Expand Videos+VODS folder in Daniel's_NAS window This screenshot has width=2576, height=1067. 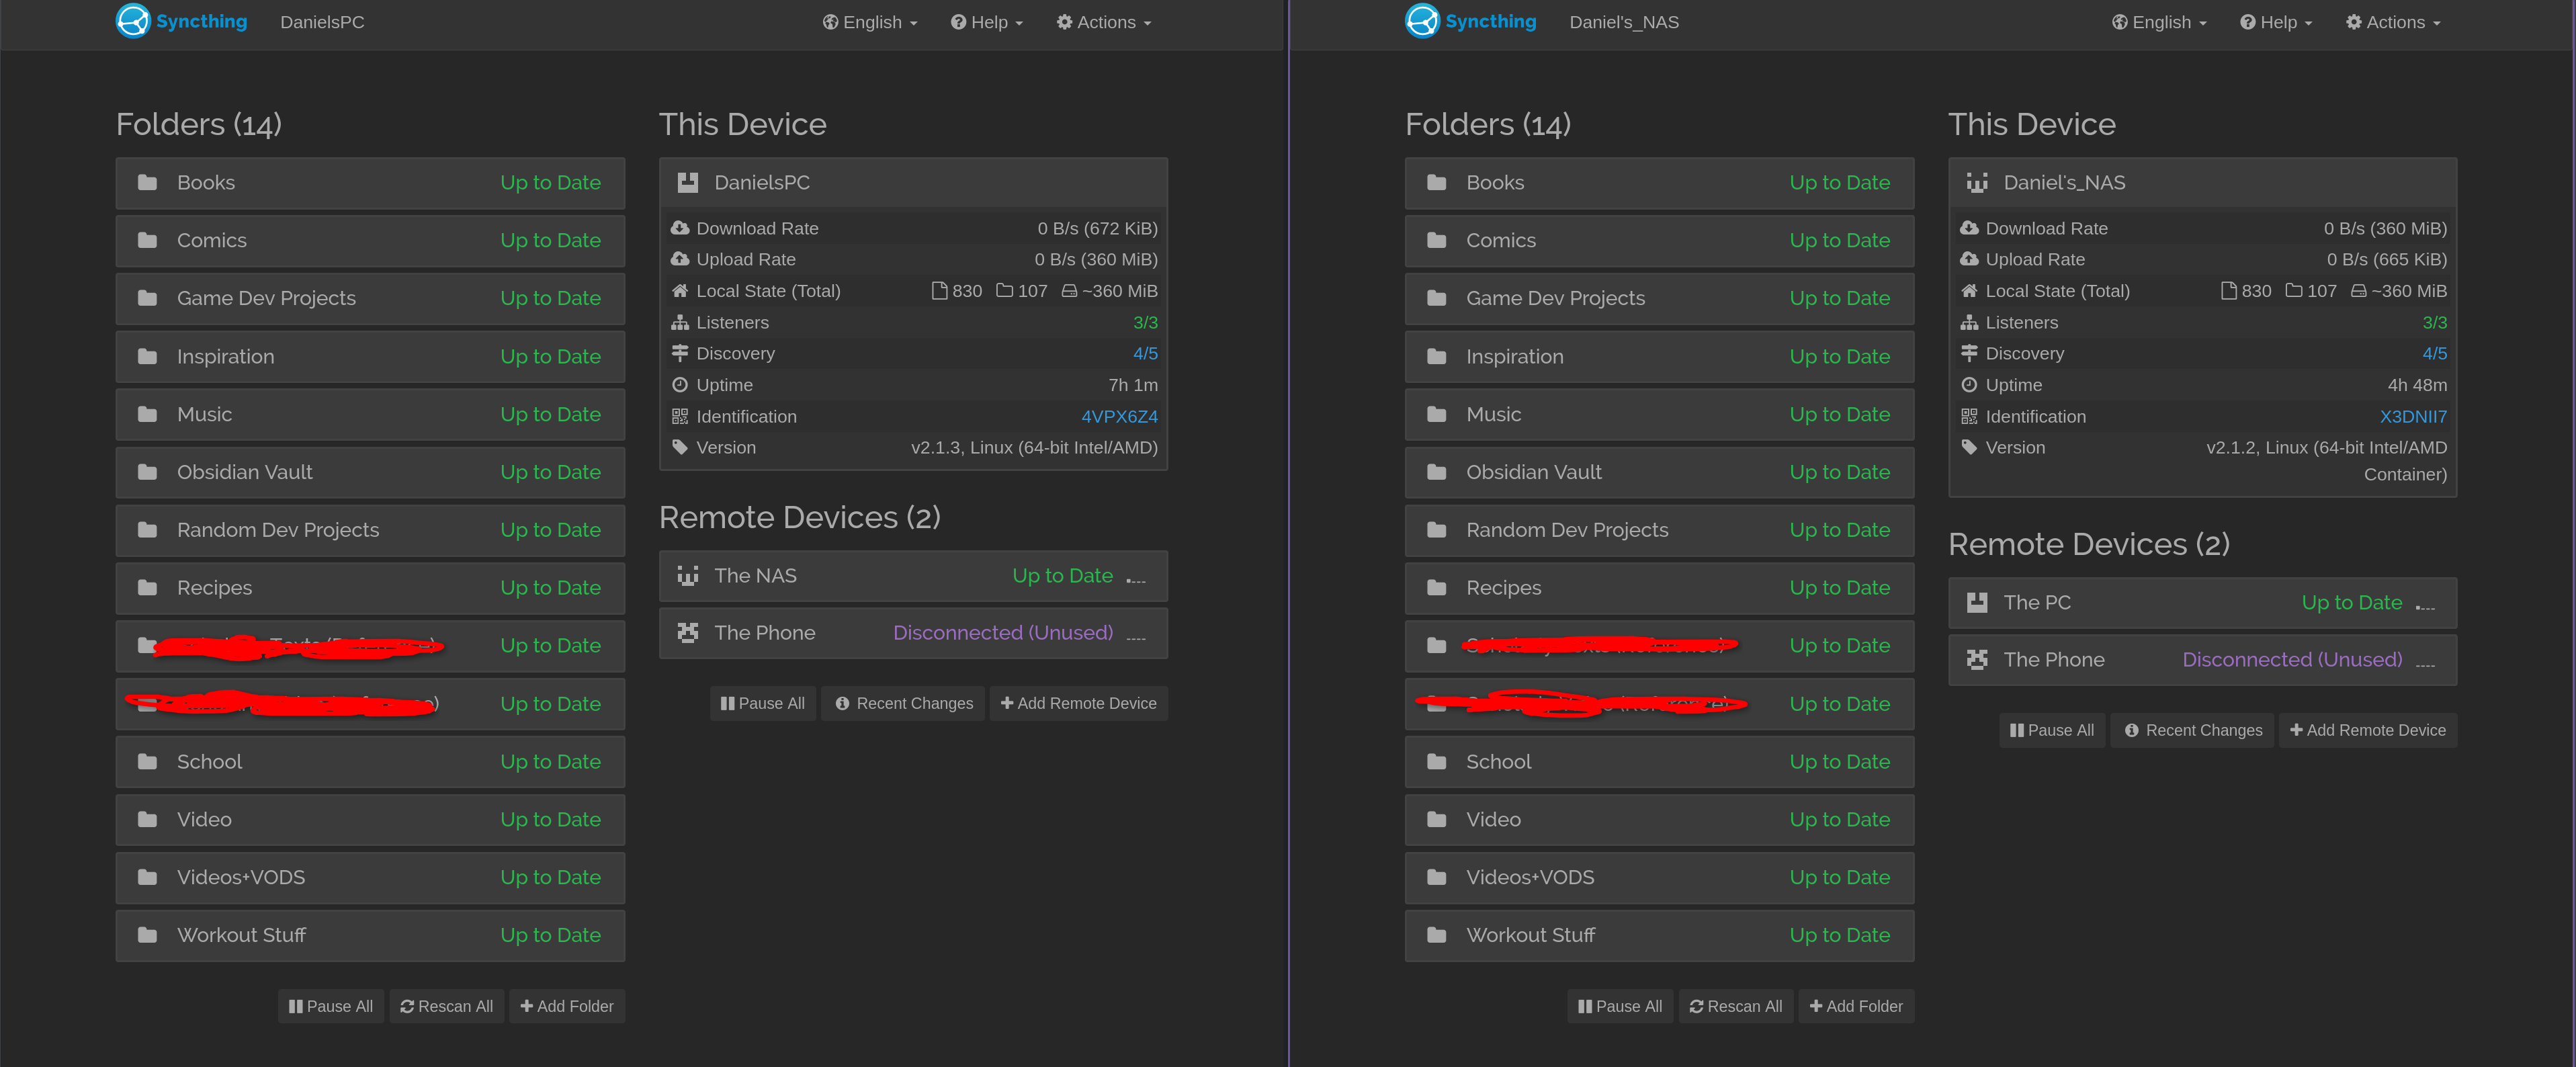(x=1659, y=878)
